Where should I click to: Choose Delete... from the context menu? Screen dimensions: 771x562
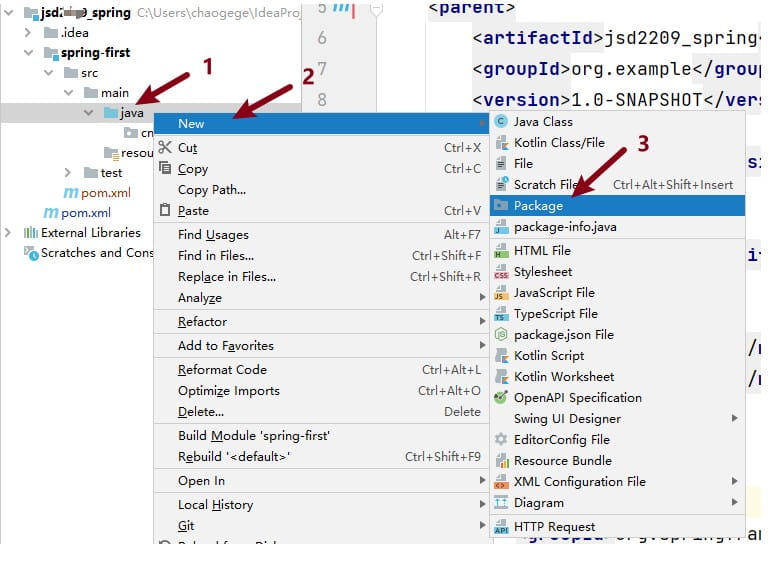pos(322,412)
